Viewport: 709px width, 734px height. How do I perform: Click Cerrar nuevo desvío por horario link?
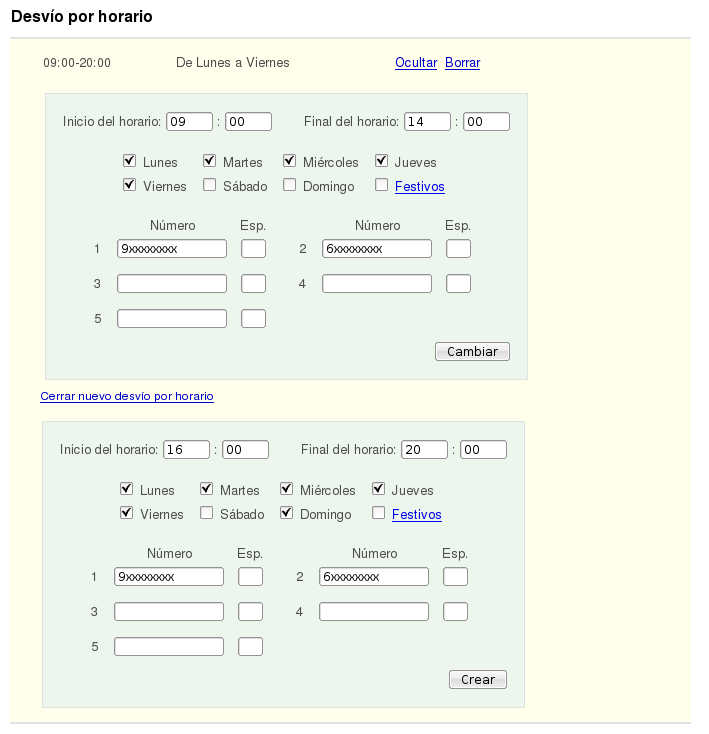[127, 396]
